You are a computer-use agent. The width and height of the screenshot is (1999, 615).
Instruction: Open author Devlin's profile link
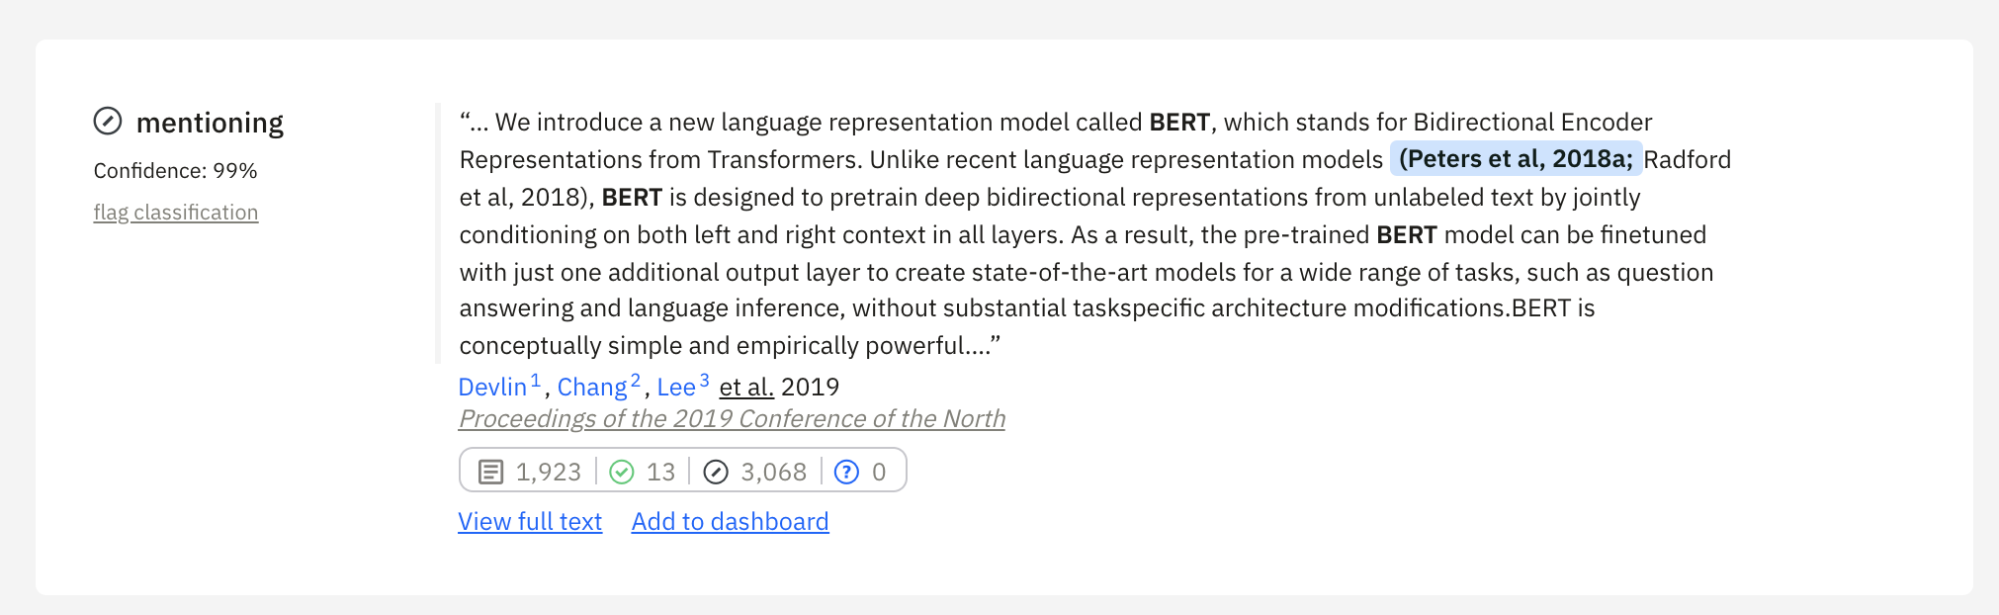(x=492, y=388)
